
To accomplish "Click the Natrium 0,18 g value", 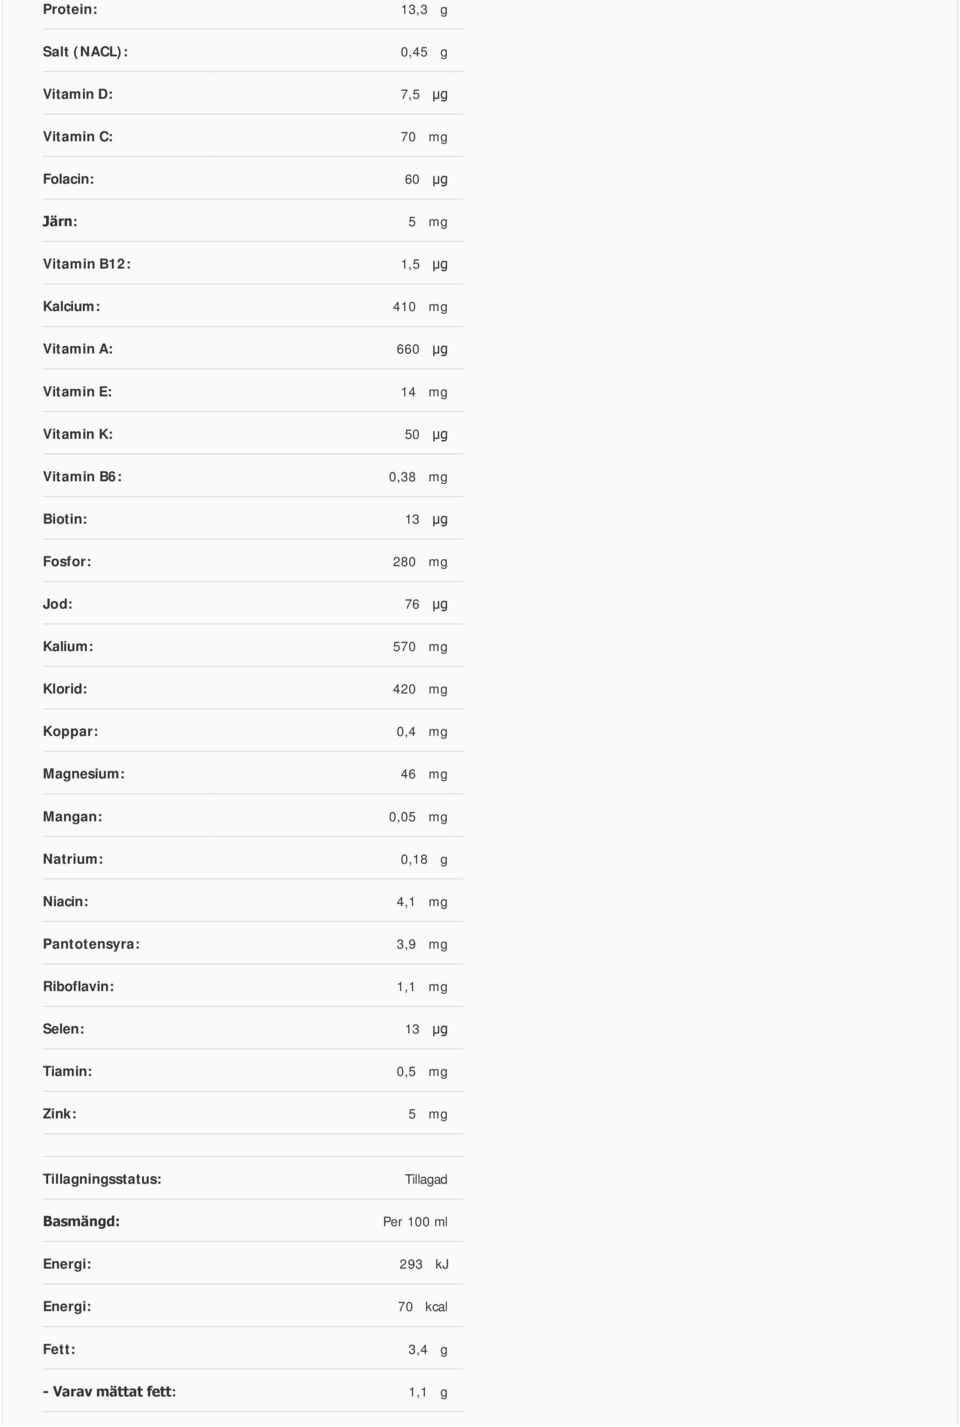I will coord(424,859).
